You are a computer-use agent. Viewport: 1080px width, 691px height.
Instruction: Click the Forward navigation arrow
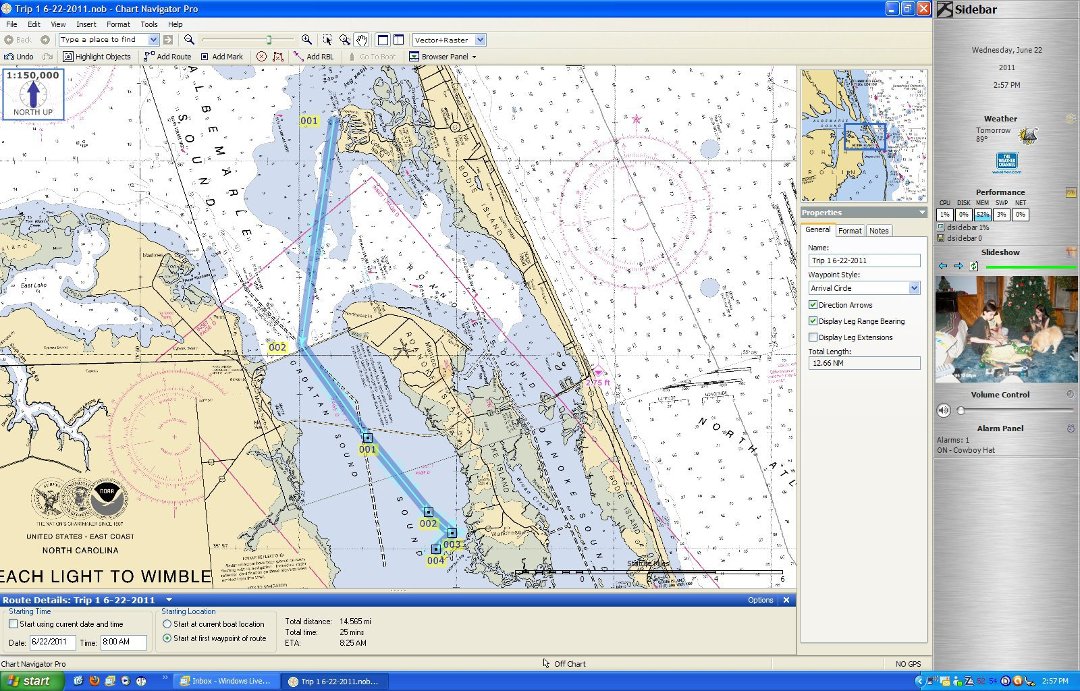coord(45,40)
